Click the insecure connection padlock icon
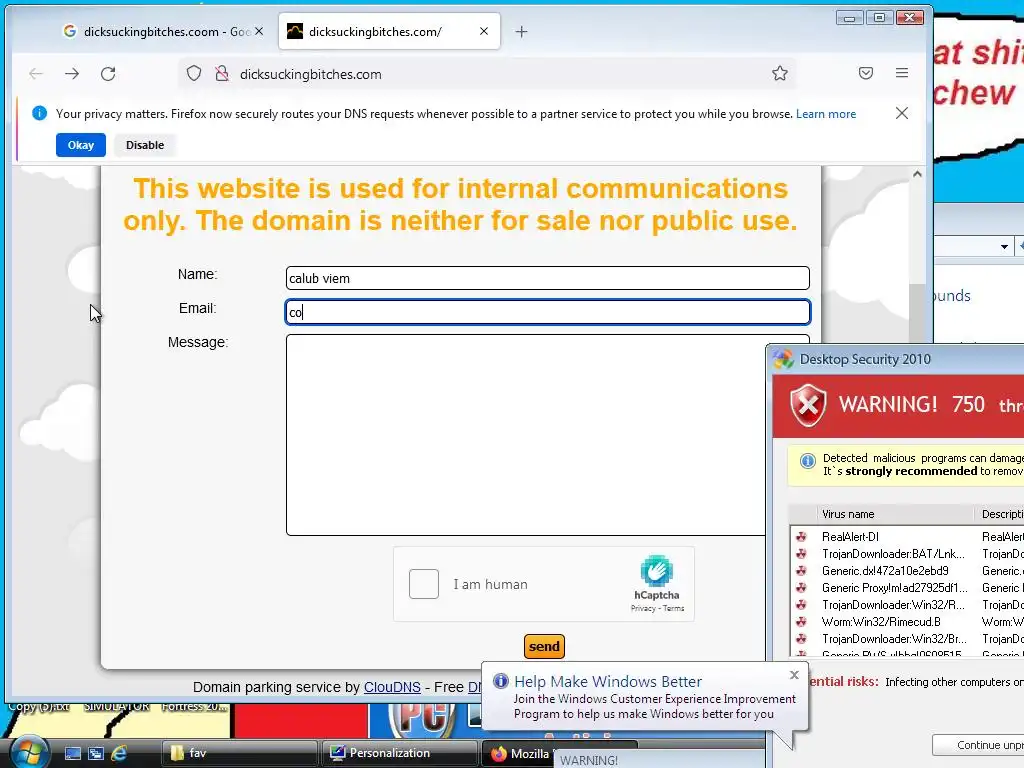 (x=222, y=74)
